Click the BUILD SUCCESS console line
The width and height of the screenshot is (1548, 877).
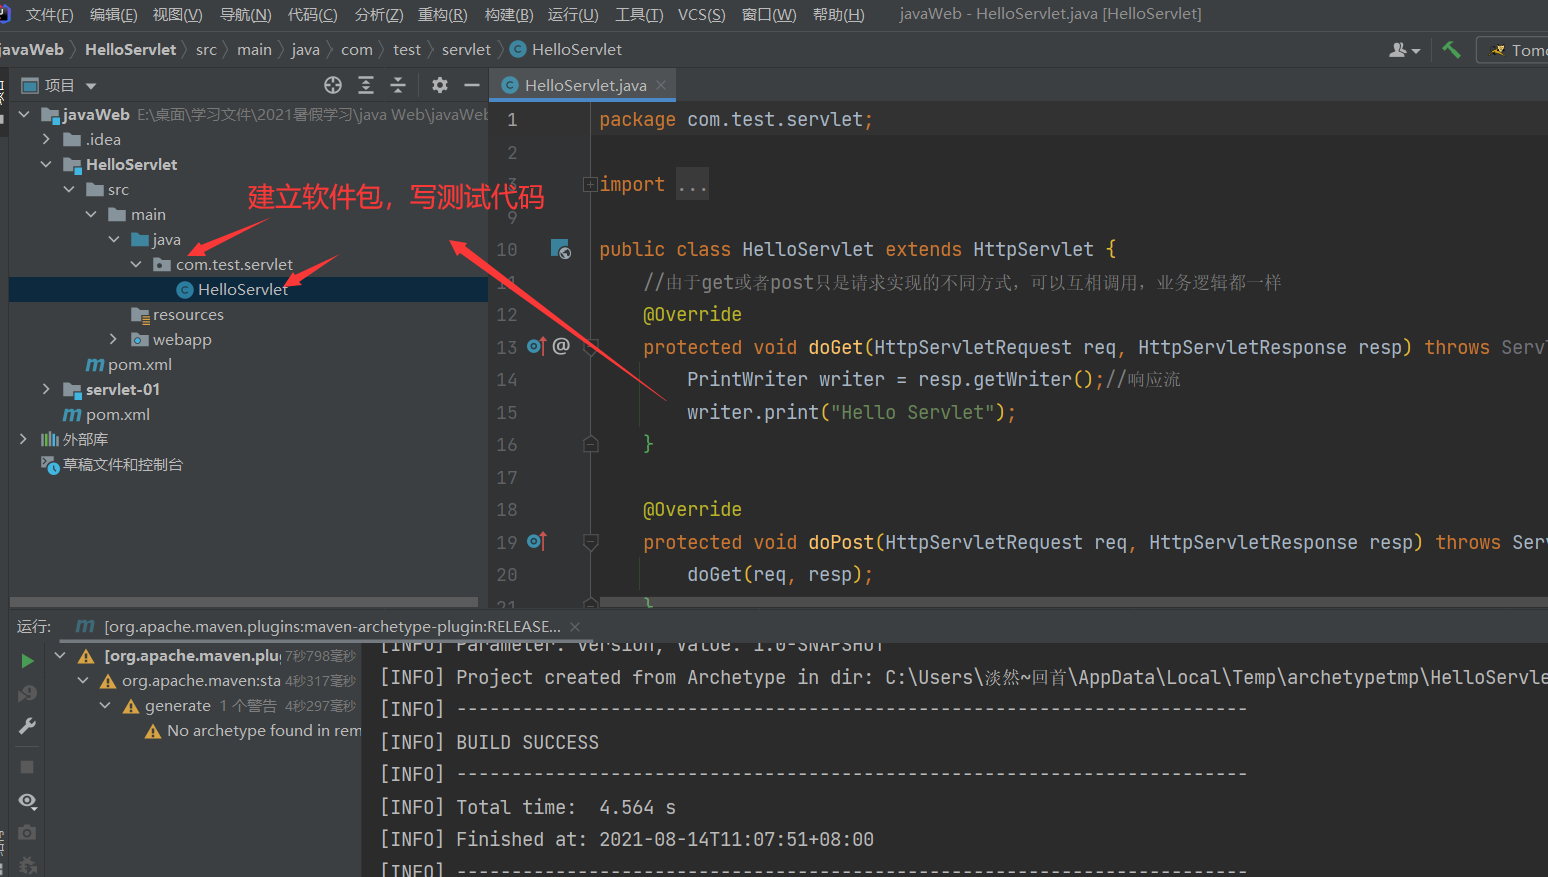tap(528, 742)
